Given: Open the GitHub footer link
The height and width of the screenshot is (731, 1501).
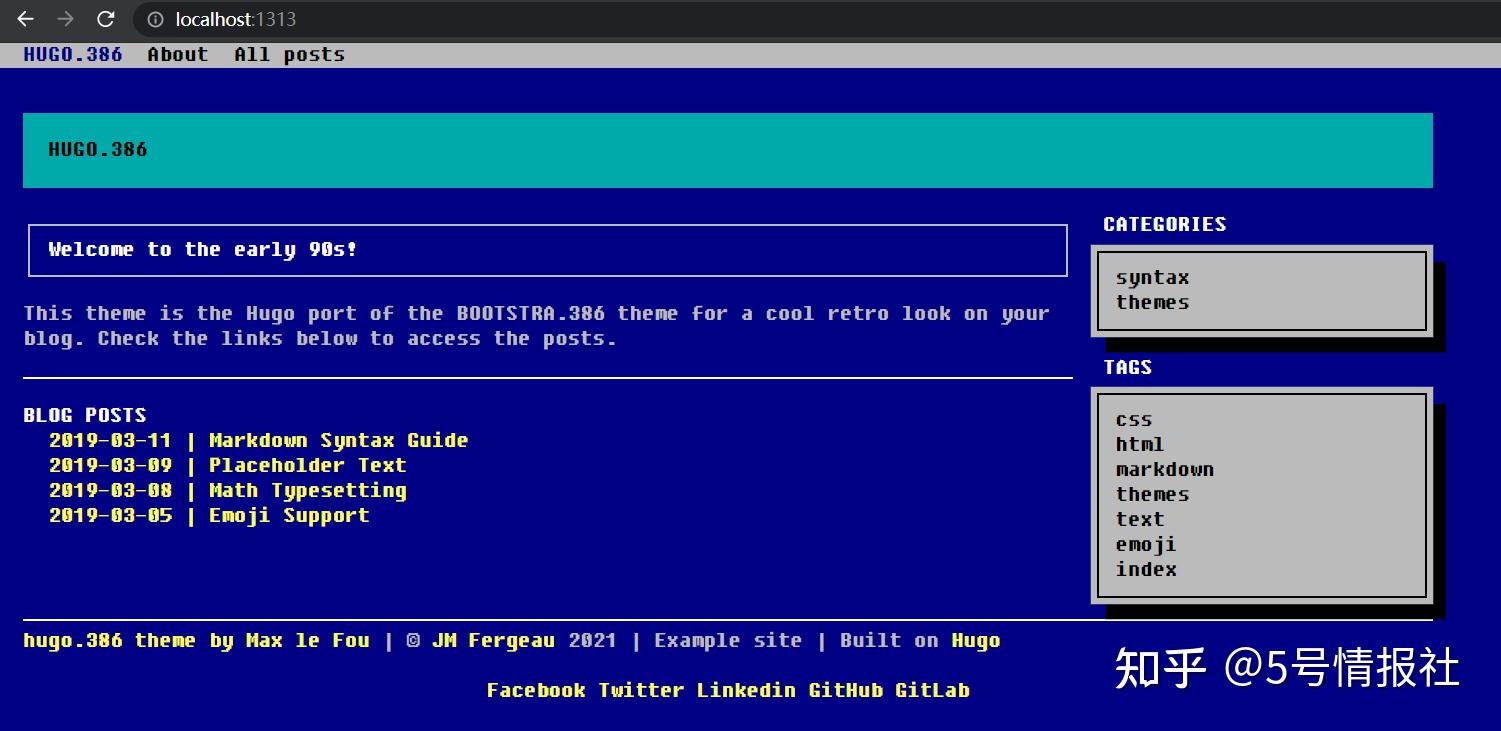Looking at the screenshot, I should tap(845, 691).
